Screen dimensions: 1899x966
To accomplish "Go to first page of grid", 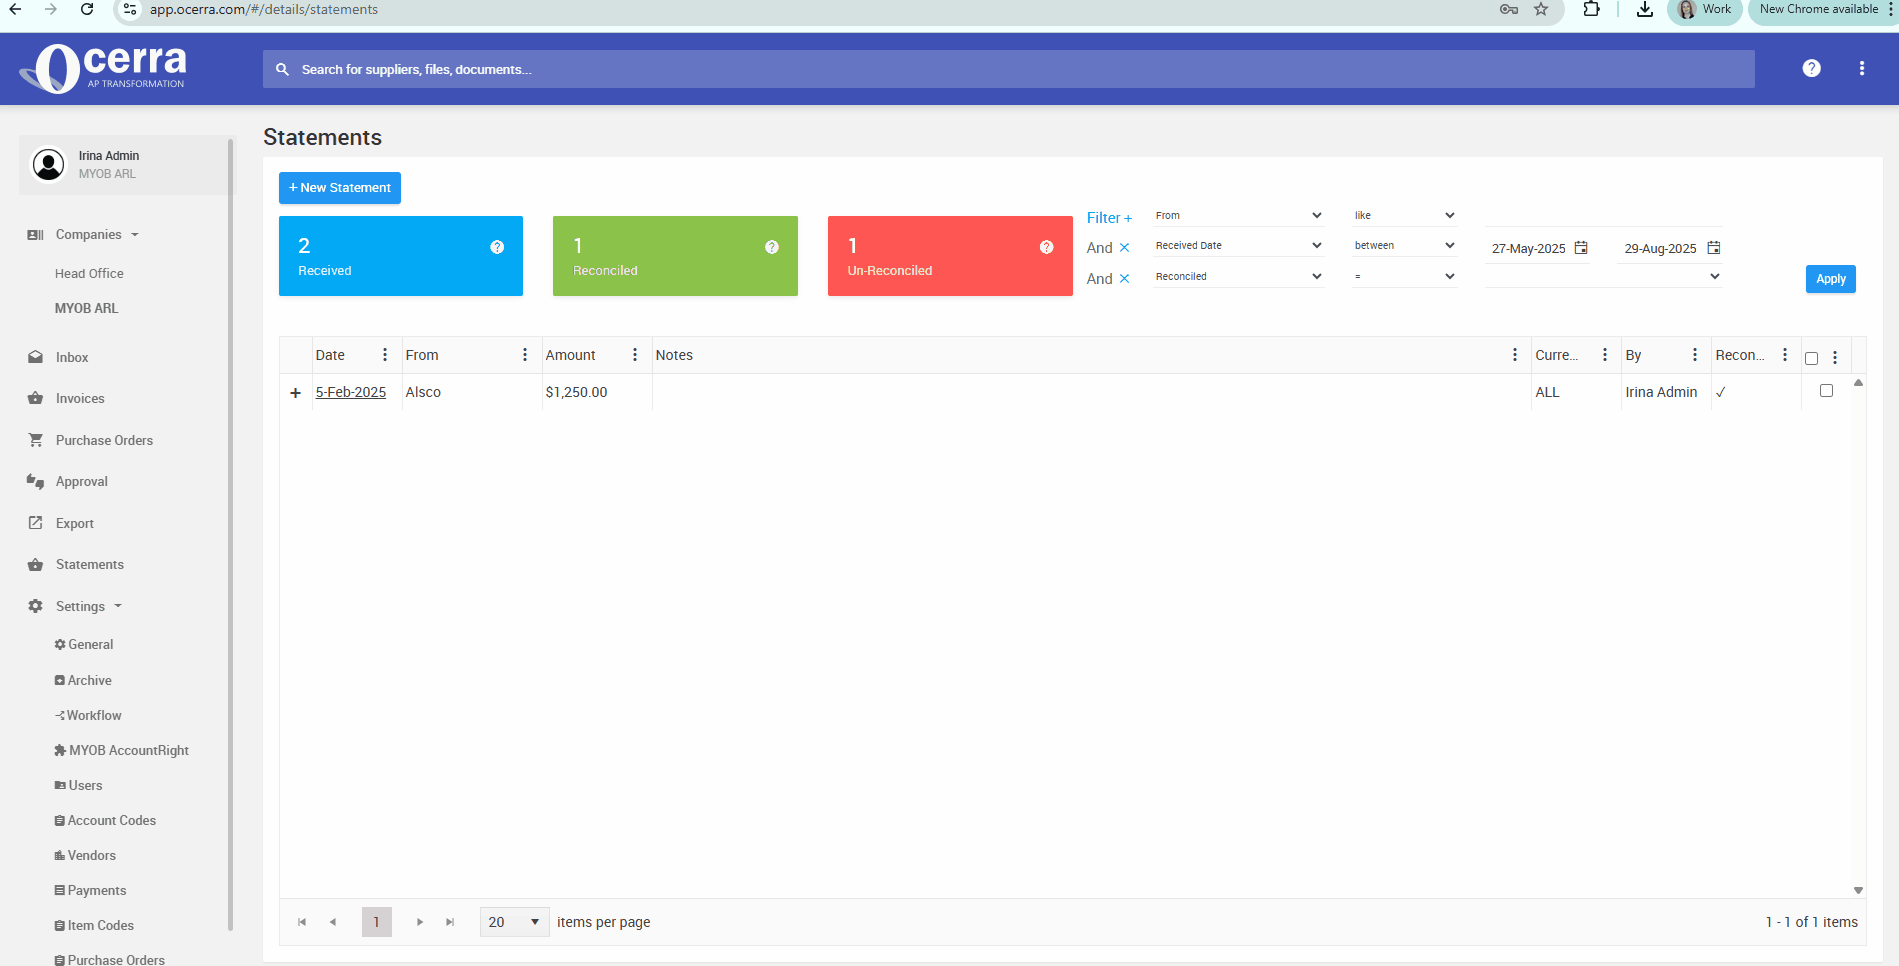I will pos(302,922).
